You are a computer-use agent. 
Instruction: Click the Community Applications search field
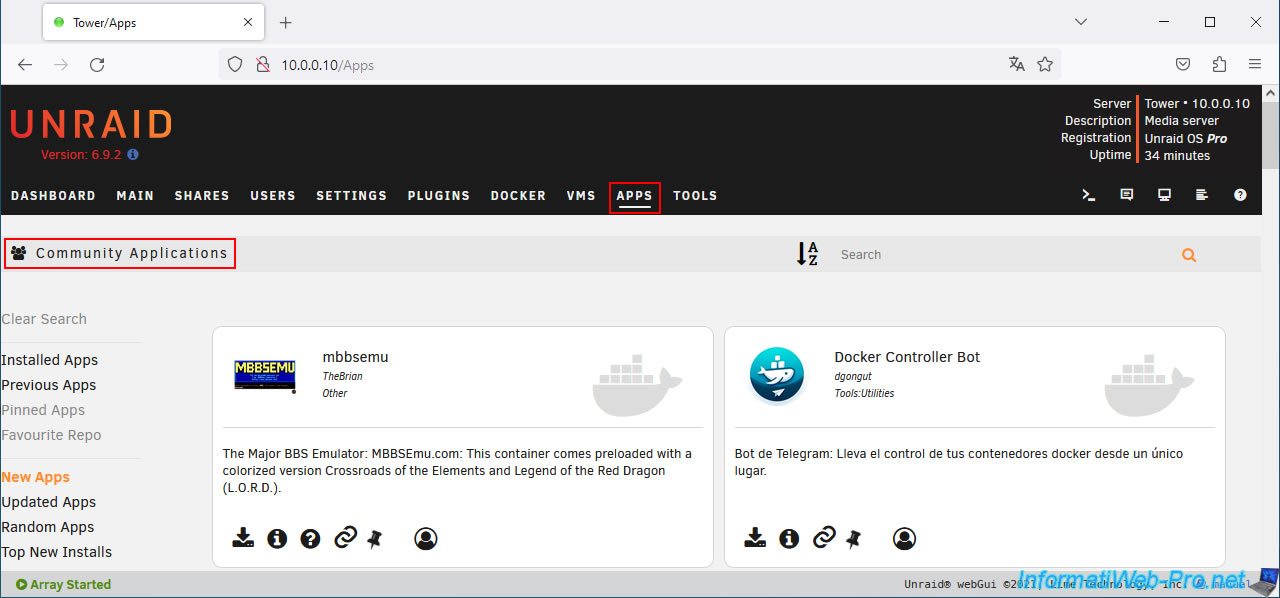click(x=1000, y=255)
